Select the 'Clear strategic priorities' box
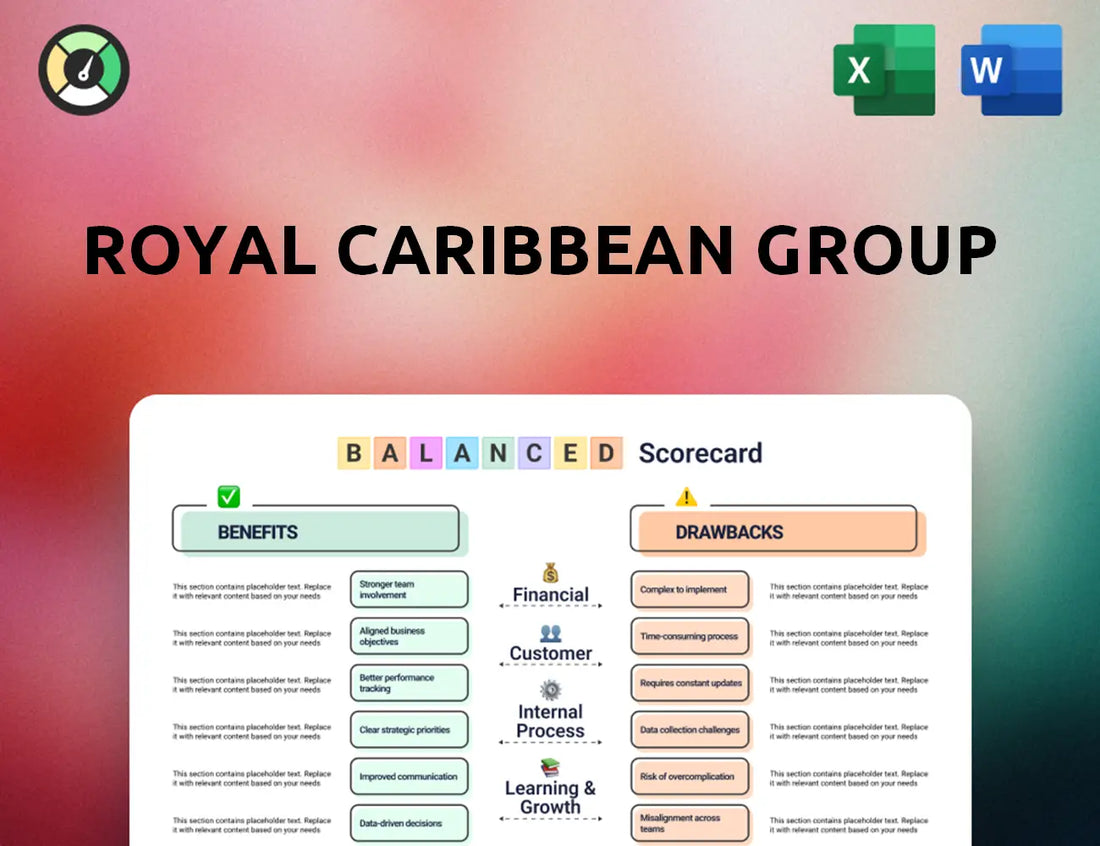The height and width of the screenshot is (846, 1100). [409, 730]
